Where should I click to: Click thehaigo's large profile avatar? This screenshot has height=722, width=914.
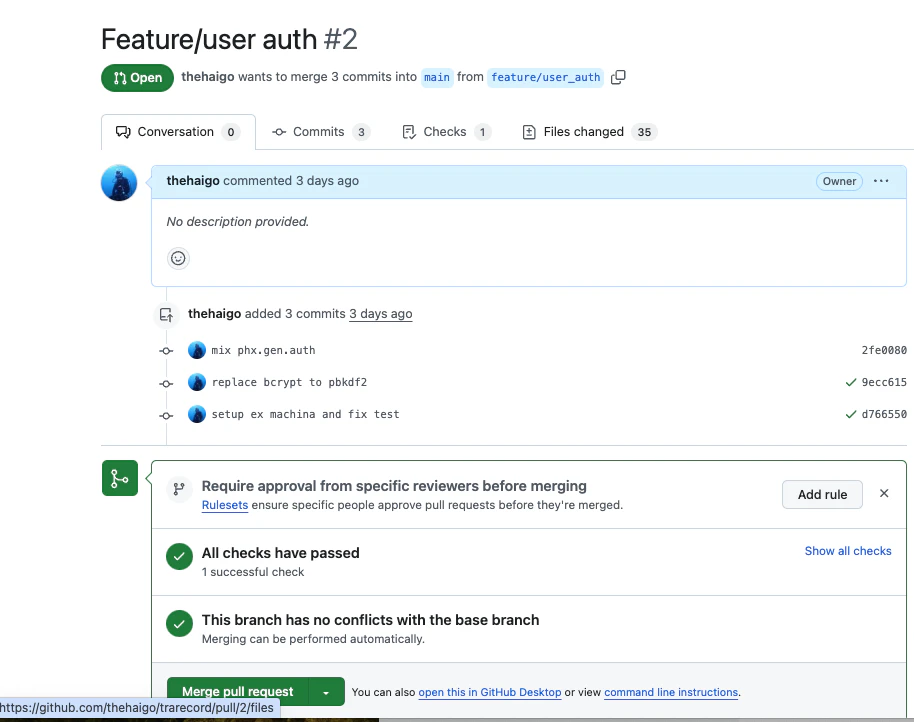(x=119, y=182)
